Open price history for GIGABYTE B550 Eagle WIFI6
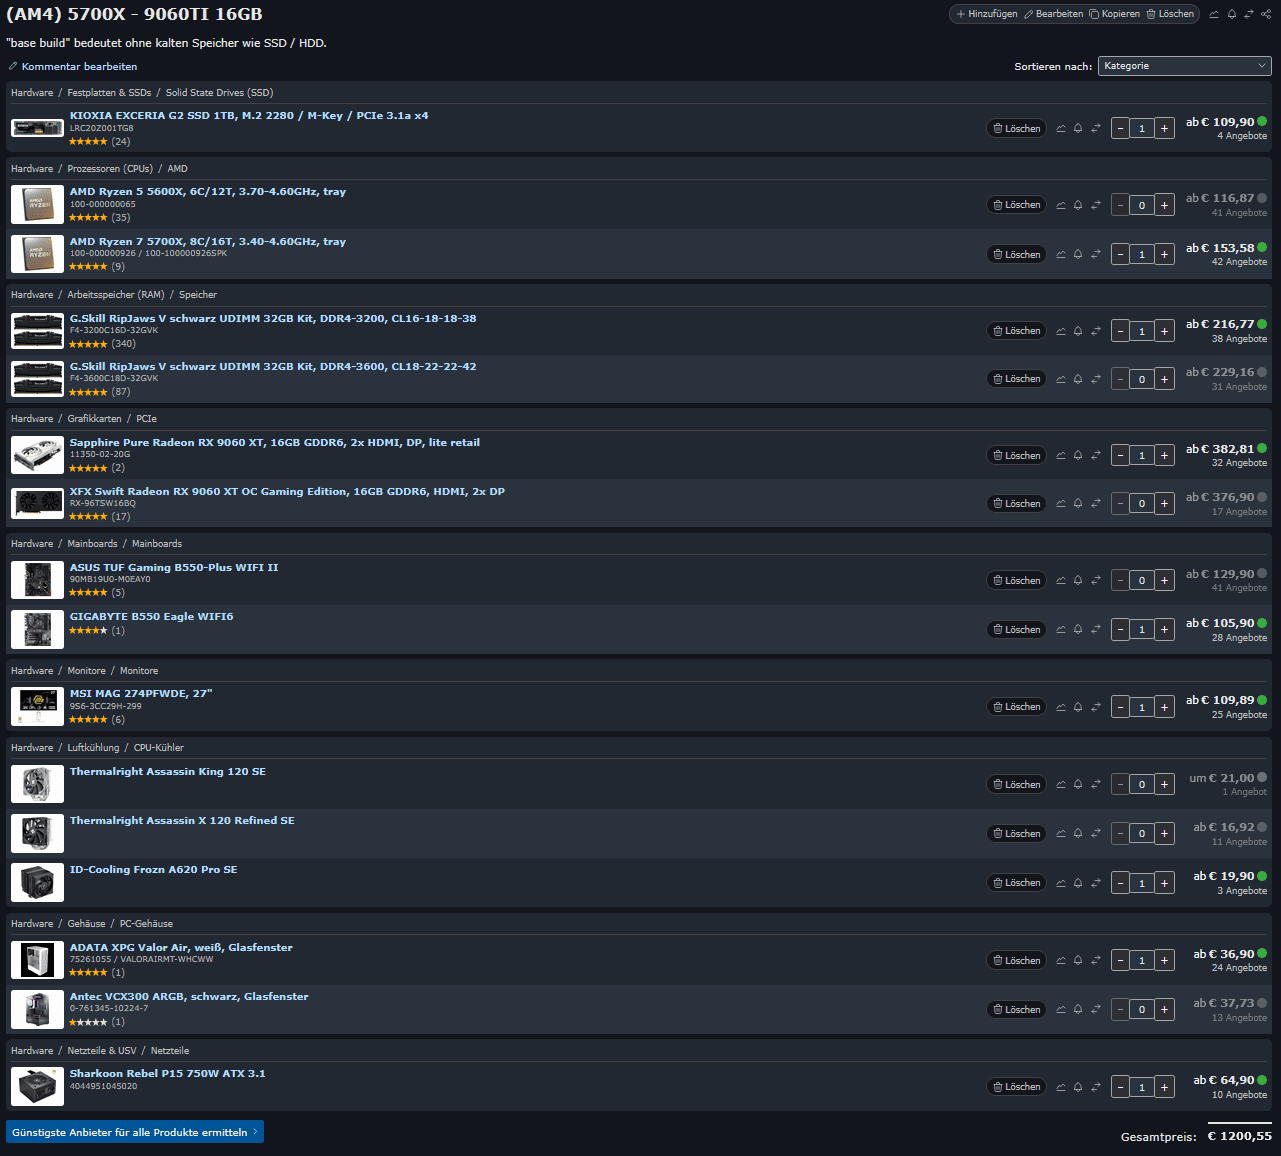1281x1156 pixels. tap(1061, 630)
